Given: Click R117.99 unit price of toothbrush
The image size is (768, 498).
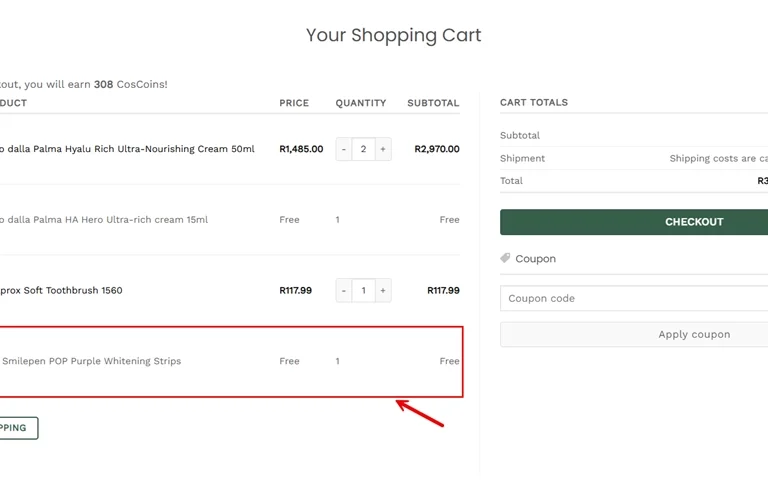Looking at the screenshot, I should coord(295,290).
